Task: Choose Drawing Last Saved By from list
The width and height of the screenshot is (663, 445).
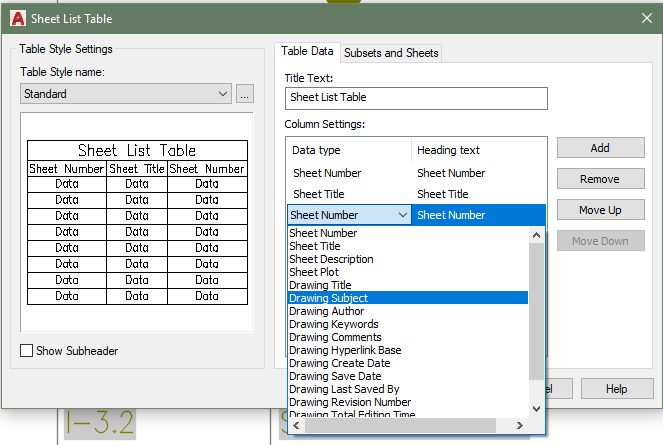Action: tap(408, 389)
